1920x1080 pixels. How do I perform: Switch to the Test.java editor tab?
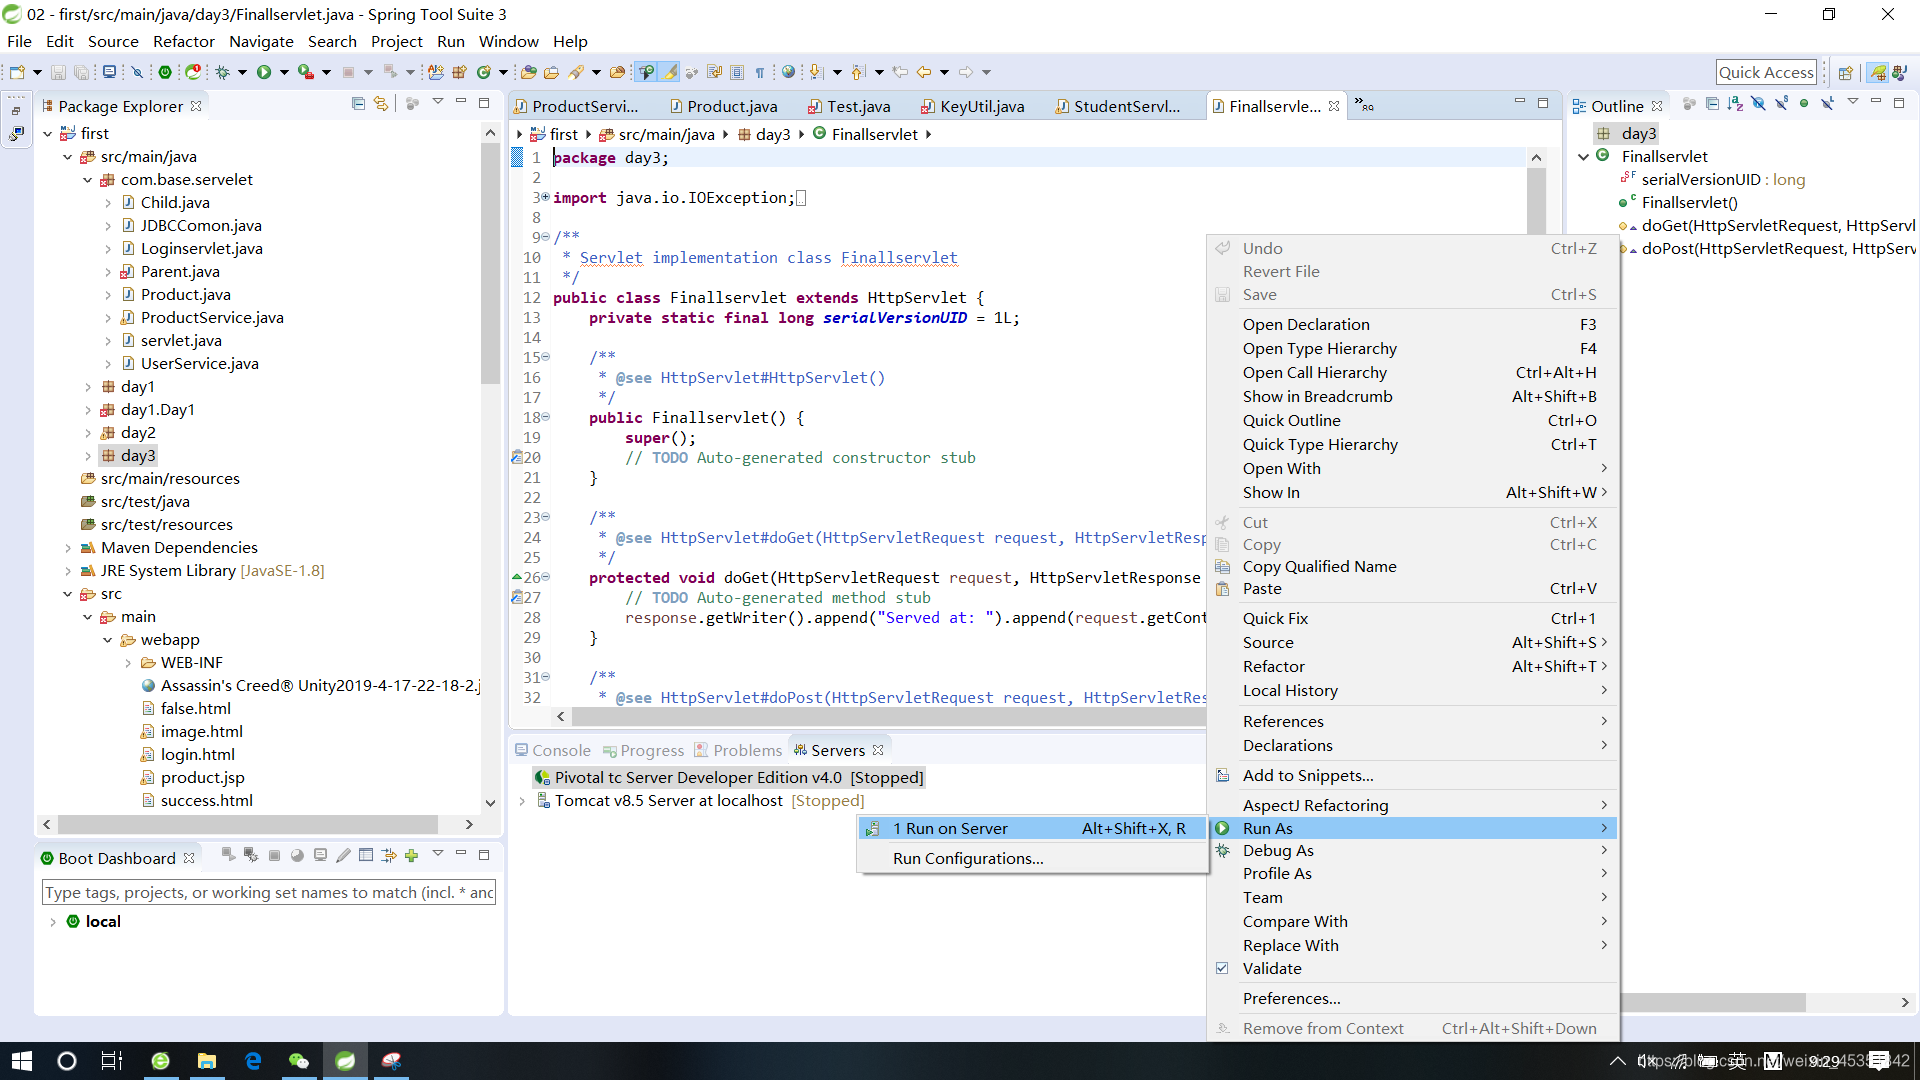click(849, 106)
